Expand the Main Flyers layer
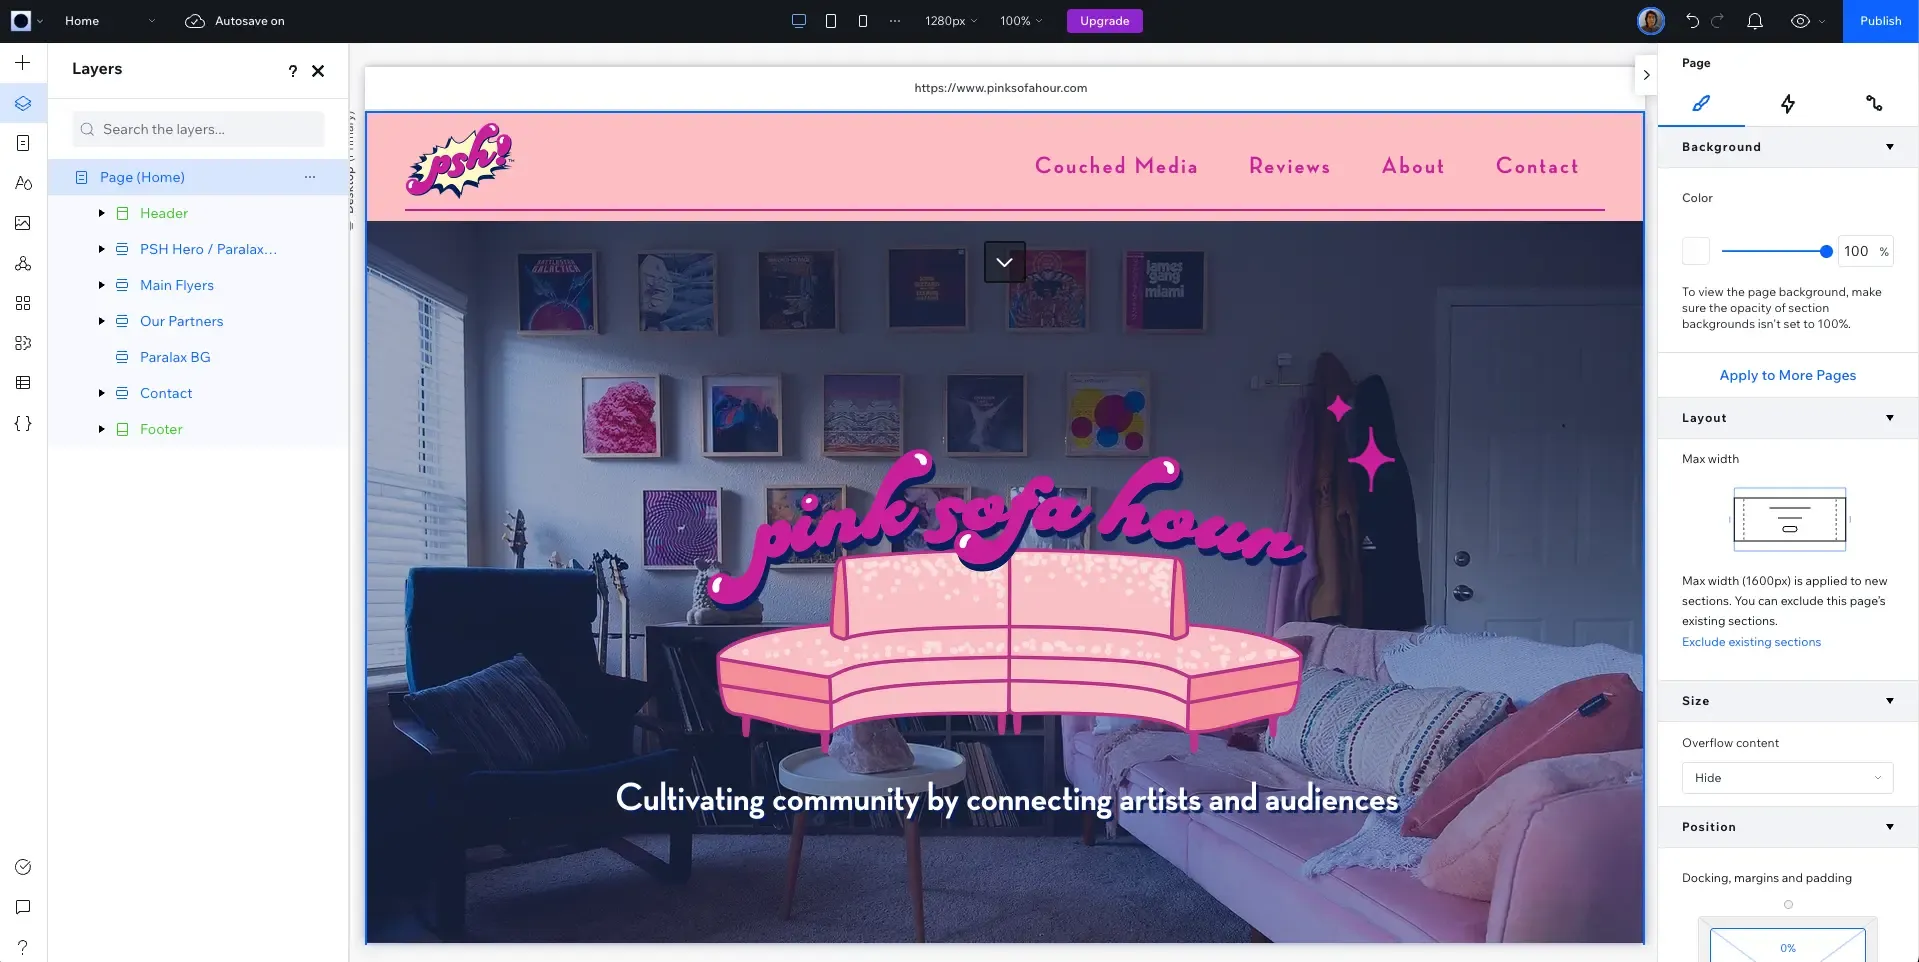Viewport: 1919px width, 962px height. point(101,285)
